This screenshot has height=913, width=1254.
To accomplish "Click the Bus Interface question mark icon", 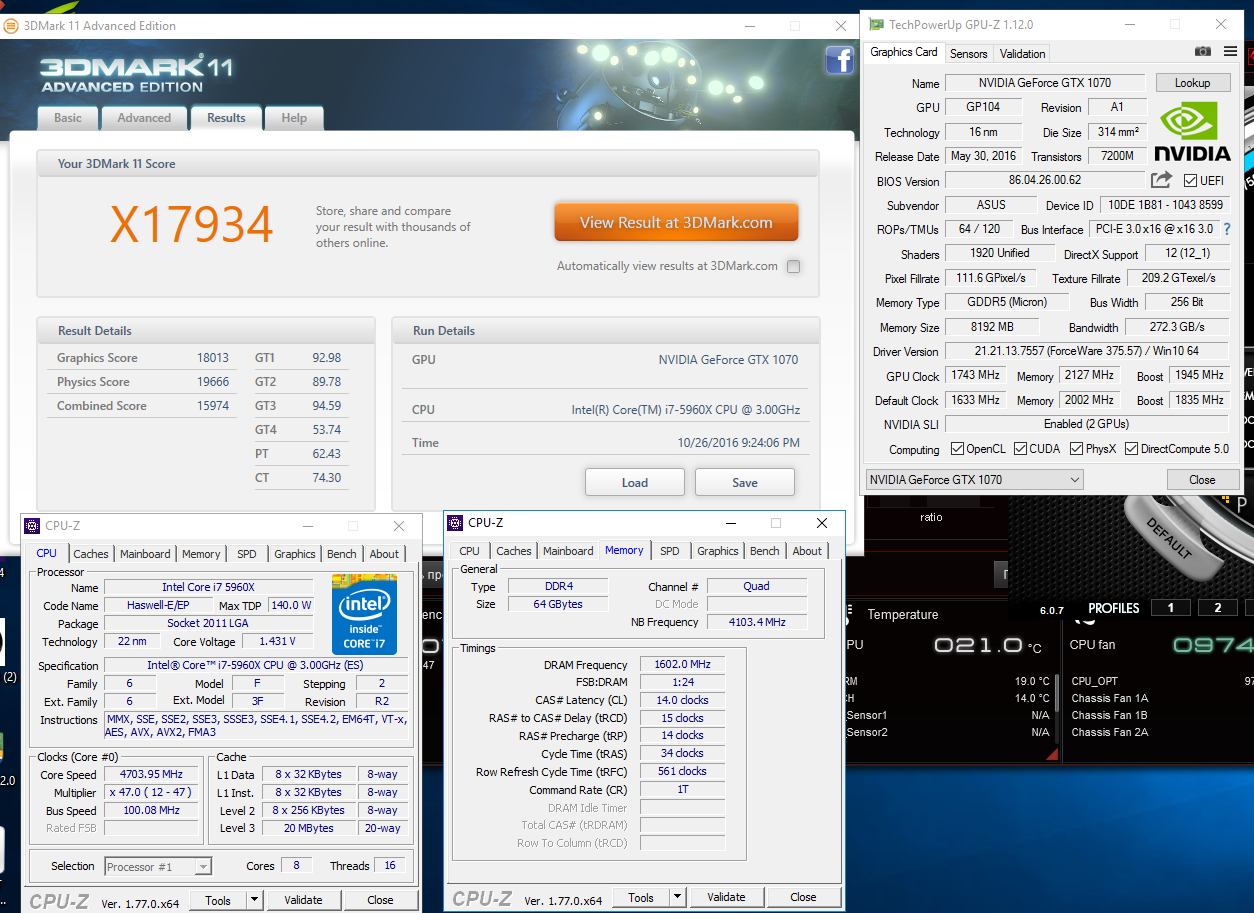I will point(1227,229).
